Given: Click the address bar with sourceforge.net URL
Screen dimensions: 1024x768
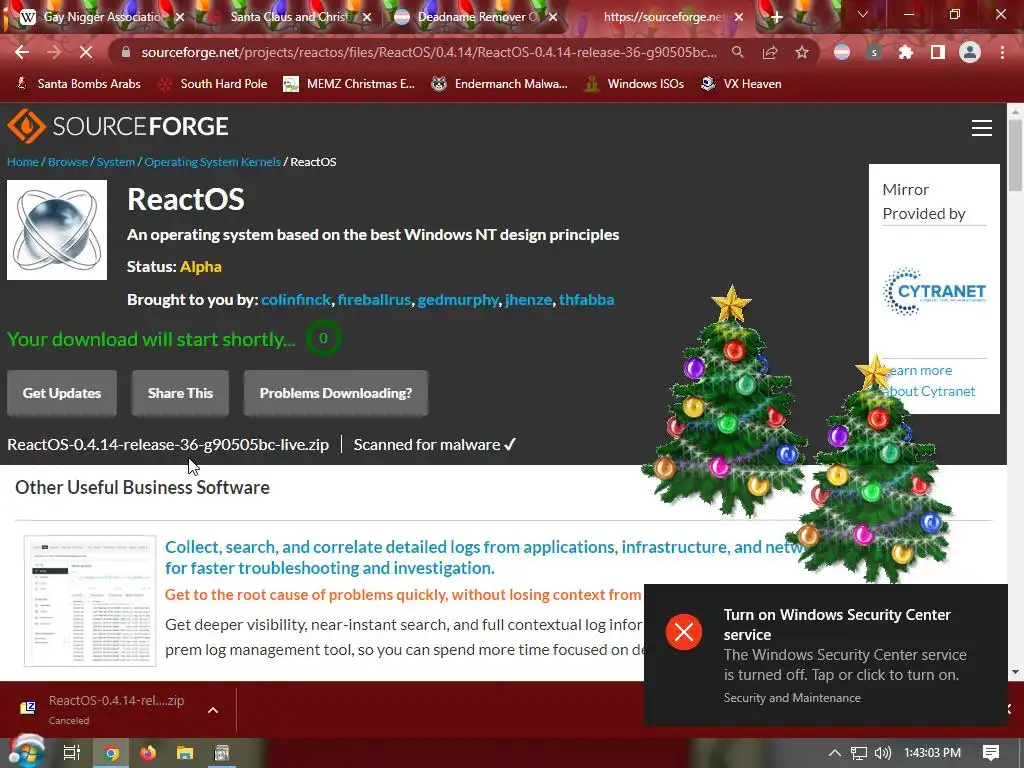Looking at the screenshot, I should click(429, 52).
